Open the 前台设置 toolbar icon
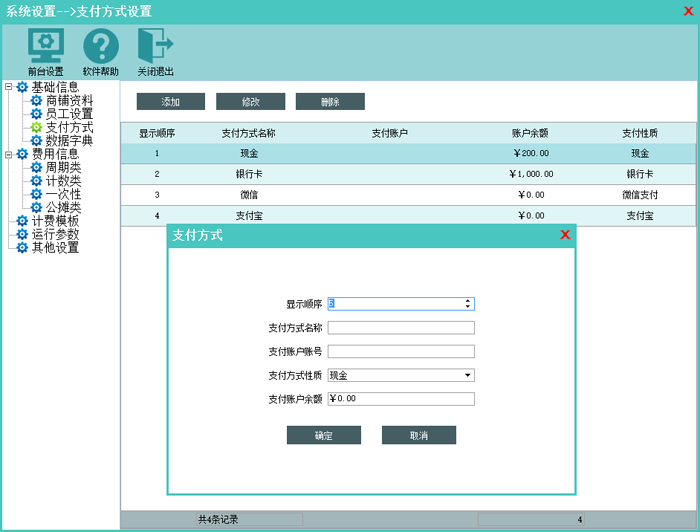The width and height of the screenshot is (700, 532). coord(45,46)
